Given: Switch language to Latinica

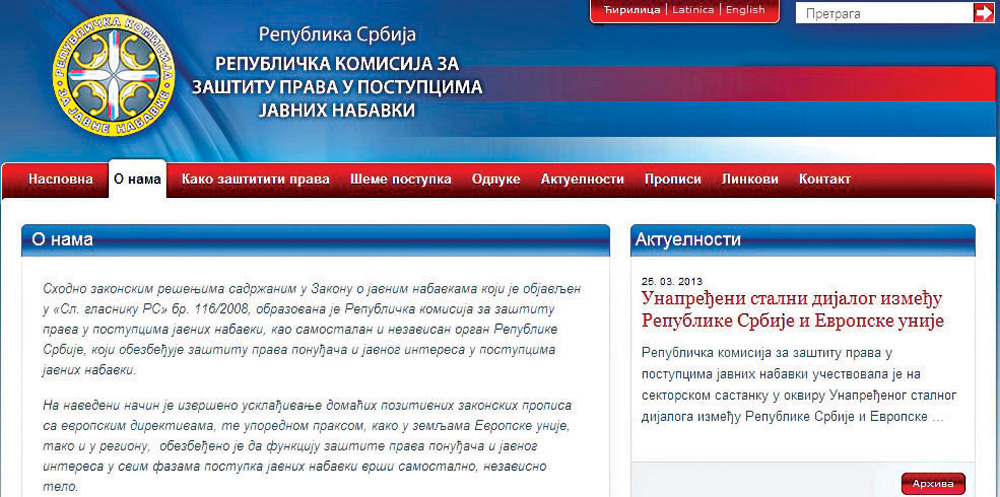Looking at the screenshot, I should point(693,10).
